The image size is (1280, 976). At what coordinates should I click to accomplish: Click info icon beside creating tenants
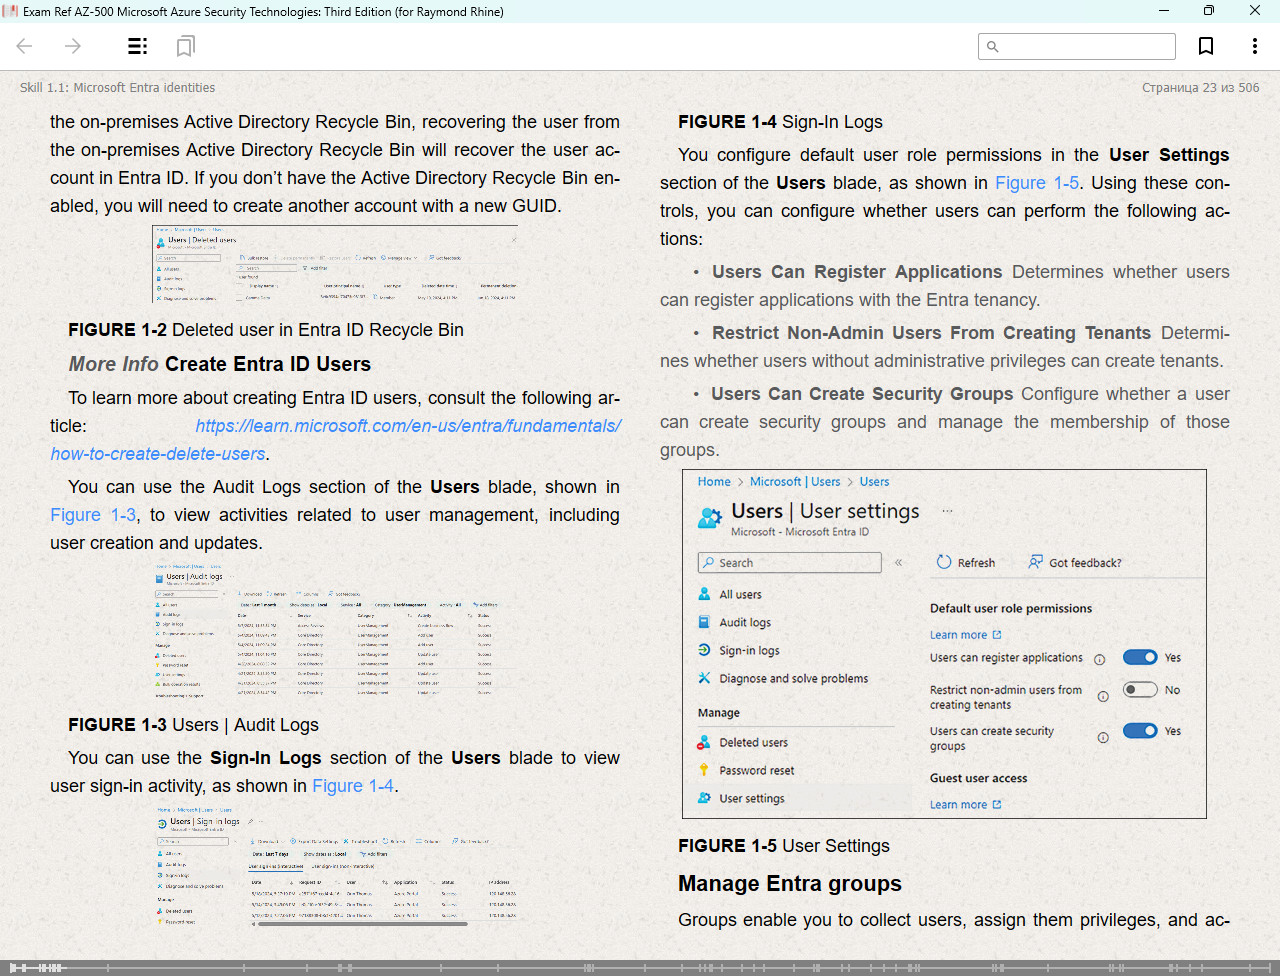point(1103,697)
